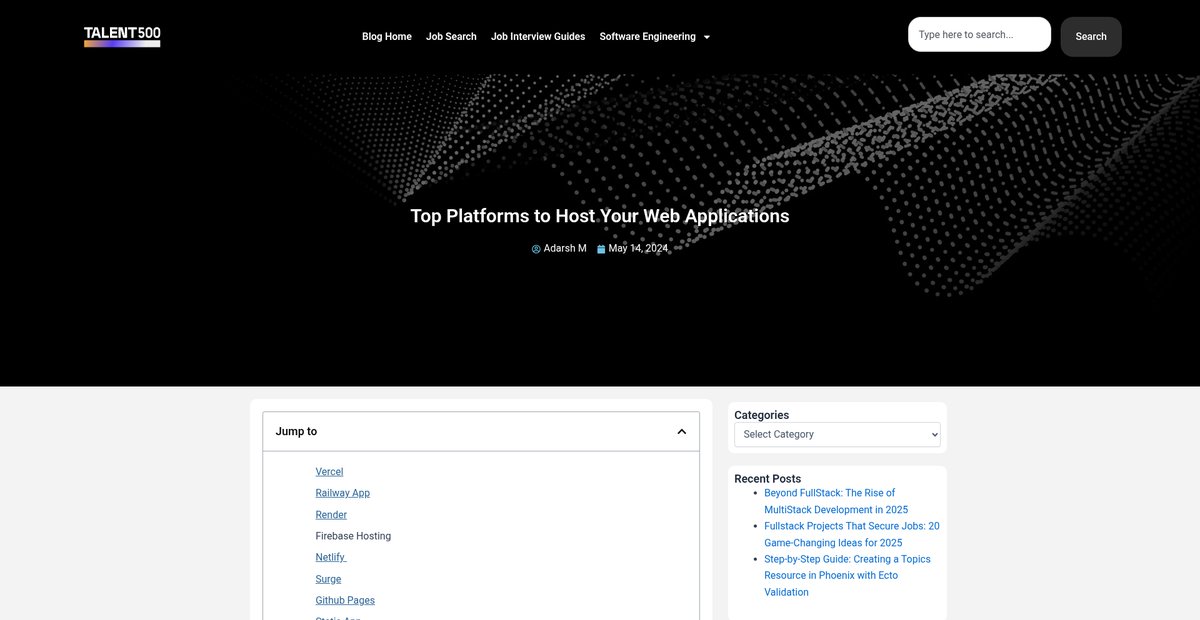Click the author name Adarsh M
Screen dimensions: 1200x620
tap(565, 249)
